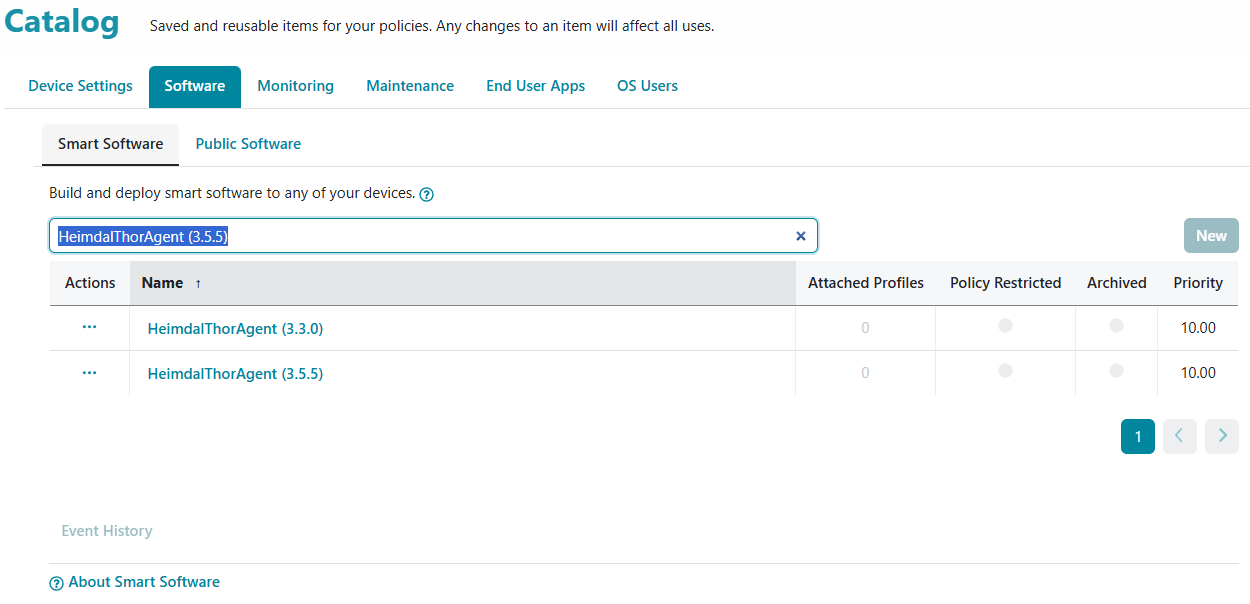Click priority 10.00 for HeimdalThorAgent (3.3.0)

[x=1198, y=328]
